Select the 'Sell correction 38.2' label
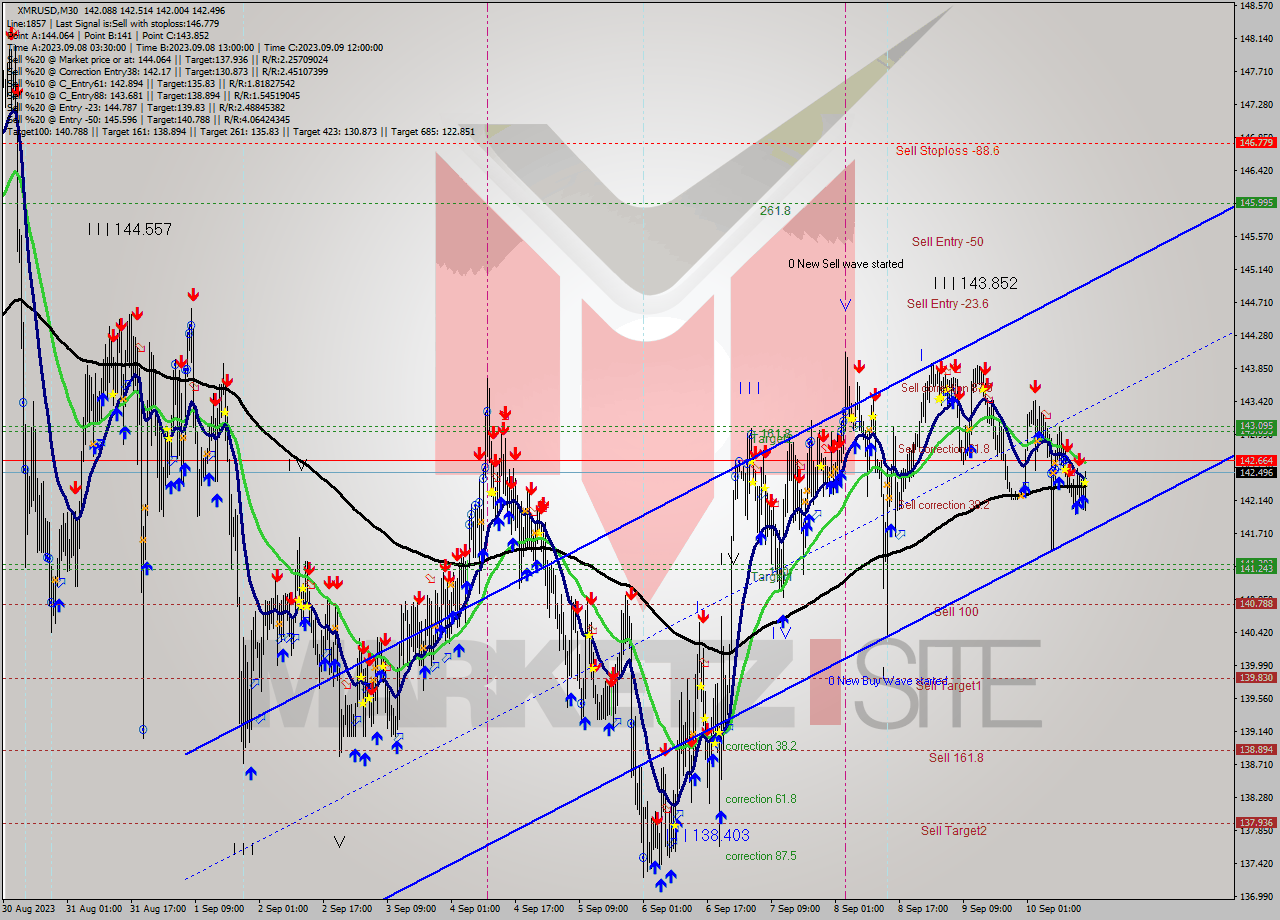Image resolution: width=1280 pixels, height=920 pixels. coord(944,506)
